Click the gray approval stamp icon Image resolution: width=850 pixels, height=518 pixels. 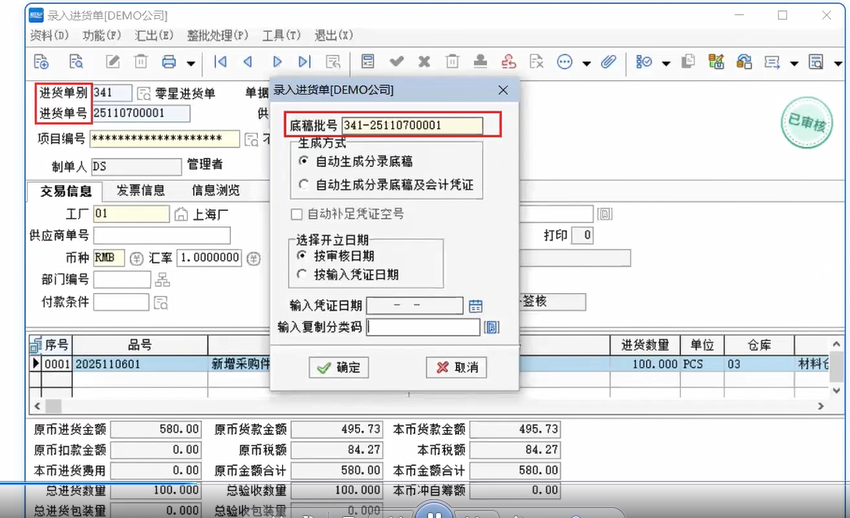480,61
